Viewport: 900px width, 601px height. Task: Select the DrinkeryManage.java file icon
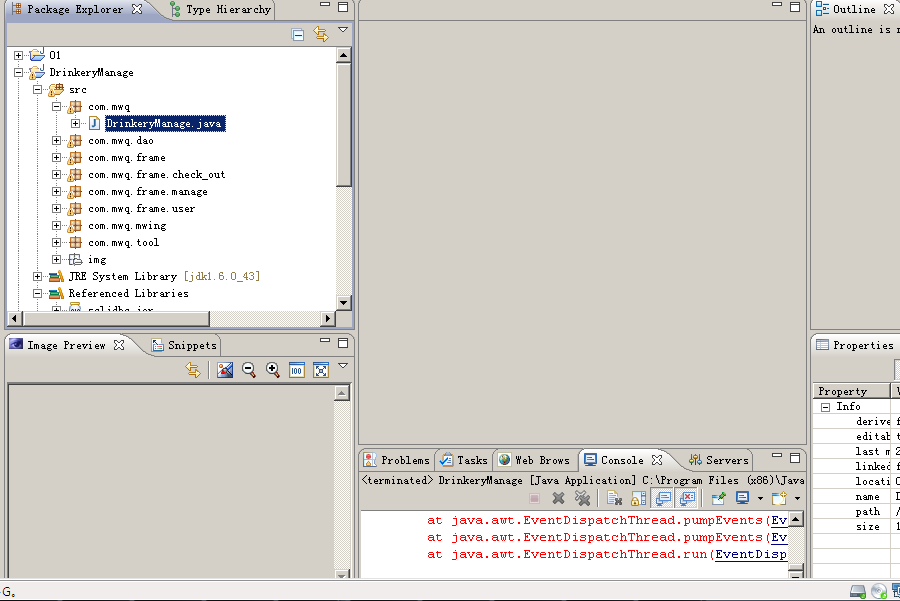point(95,123)
